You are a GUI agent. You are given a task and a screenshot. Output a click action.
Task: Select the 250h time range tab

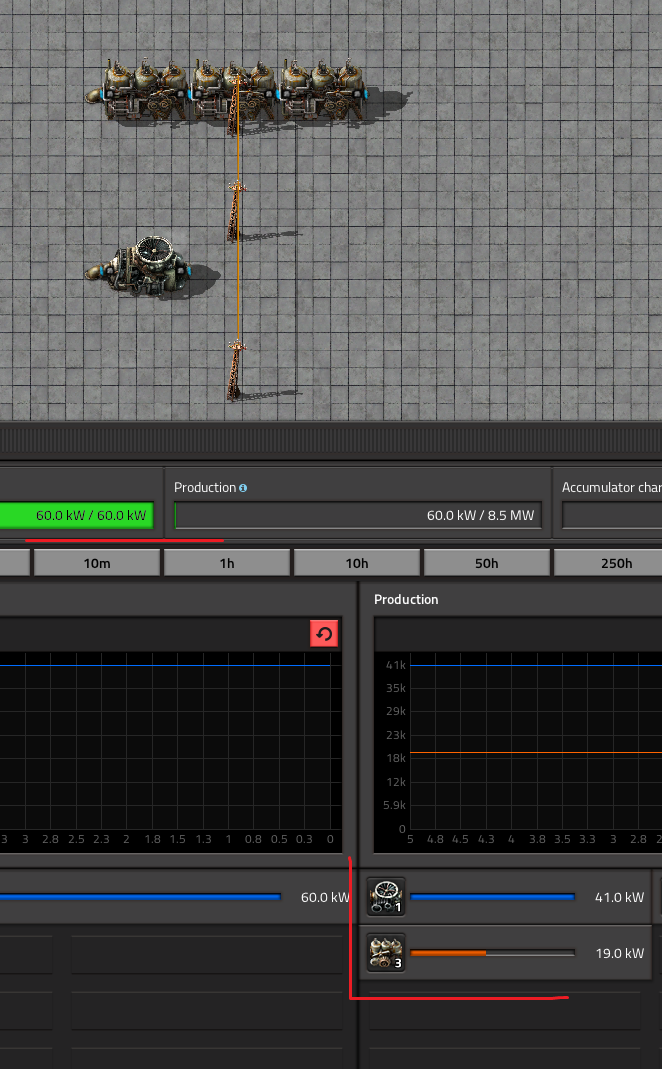608,563
